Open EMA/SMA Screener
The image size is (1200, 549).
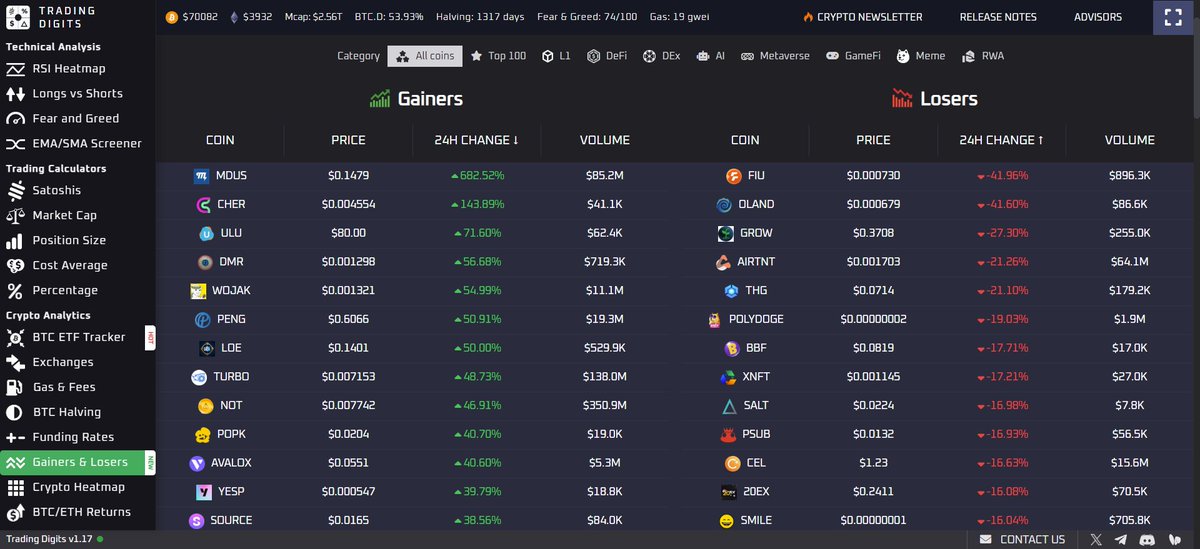(x=74, y=144)
